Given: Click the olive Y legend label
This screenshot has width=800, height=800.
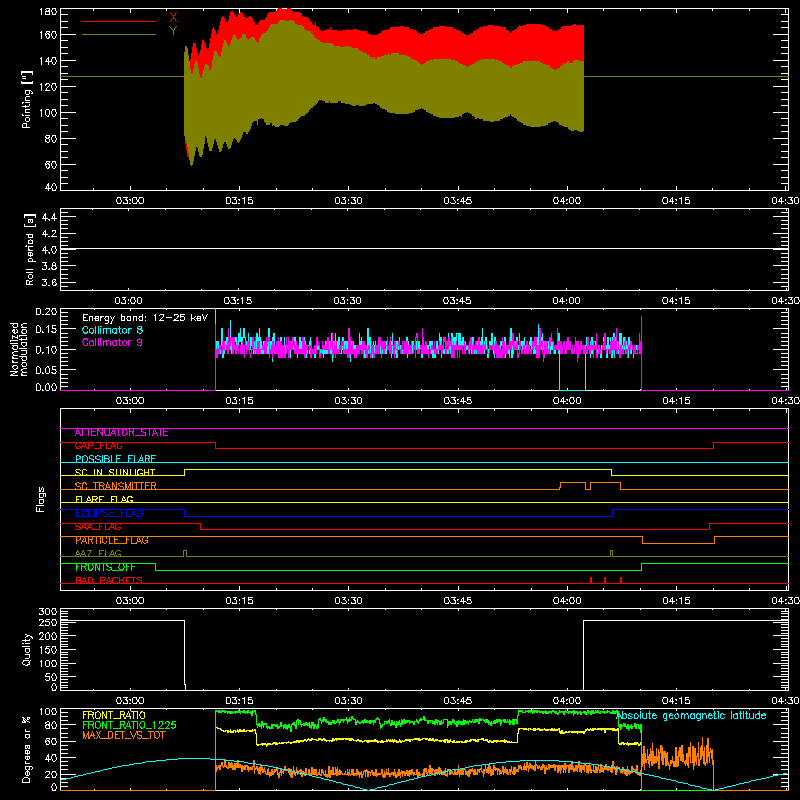Looking at the screenshot, I should coord(173,31).
